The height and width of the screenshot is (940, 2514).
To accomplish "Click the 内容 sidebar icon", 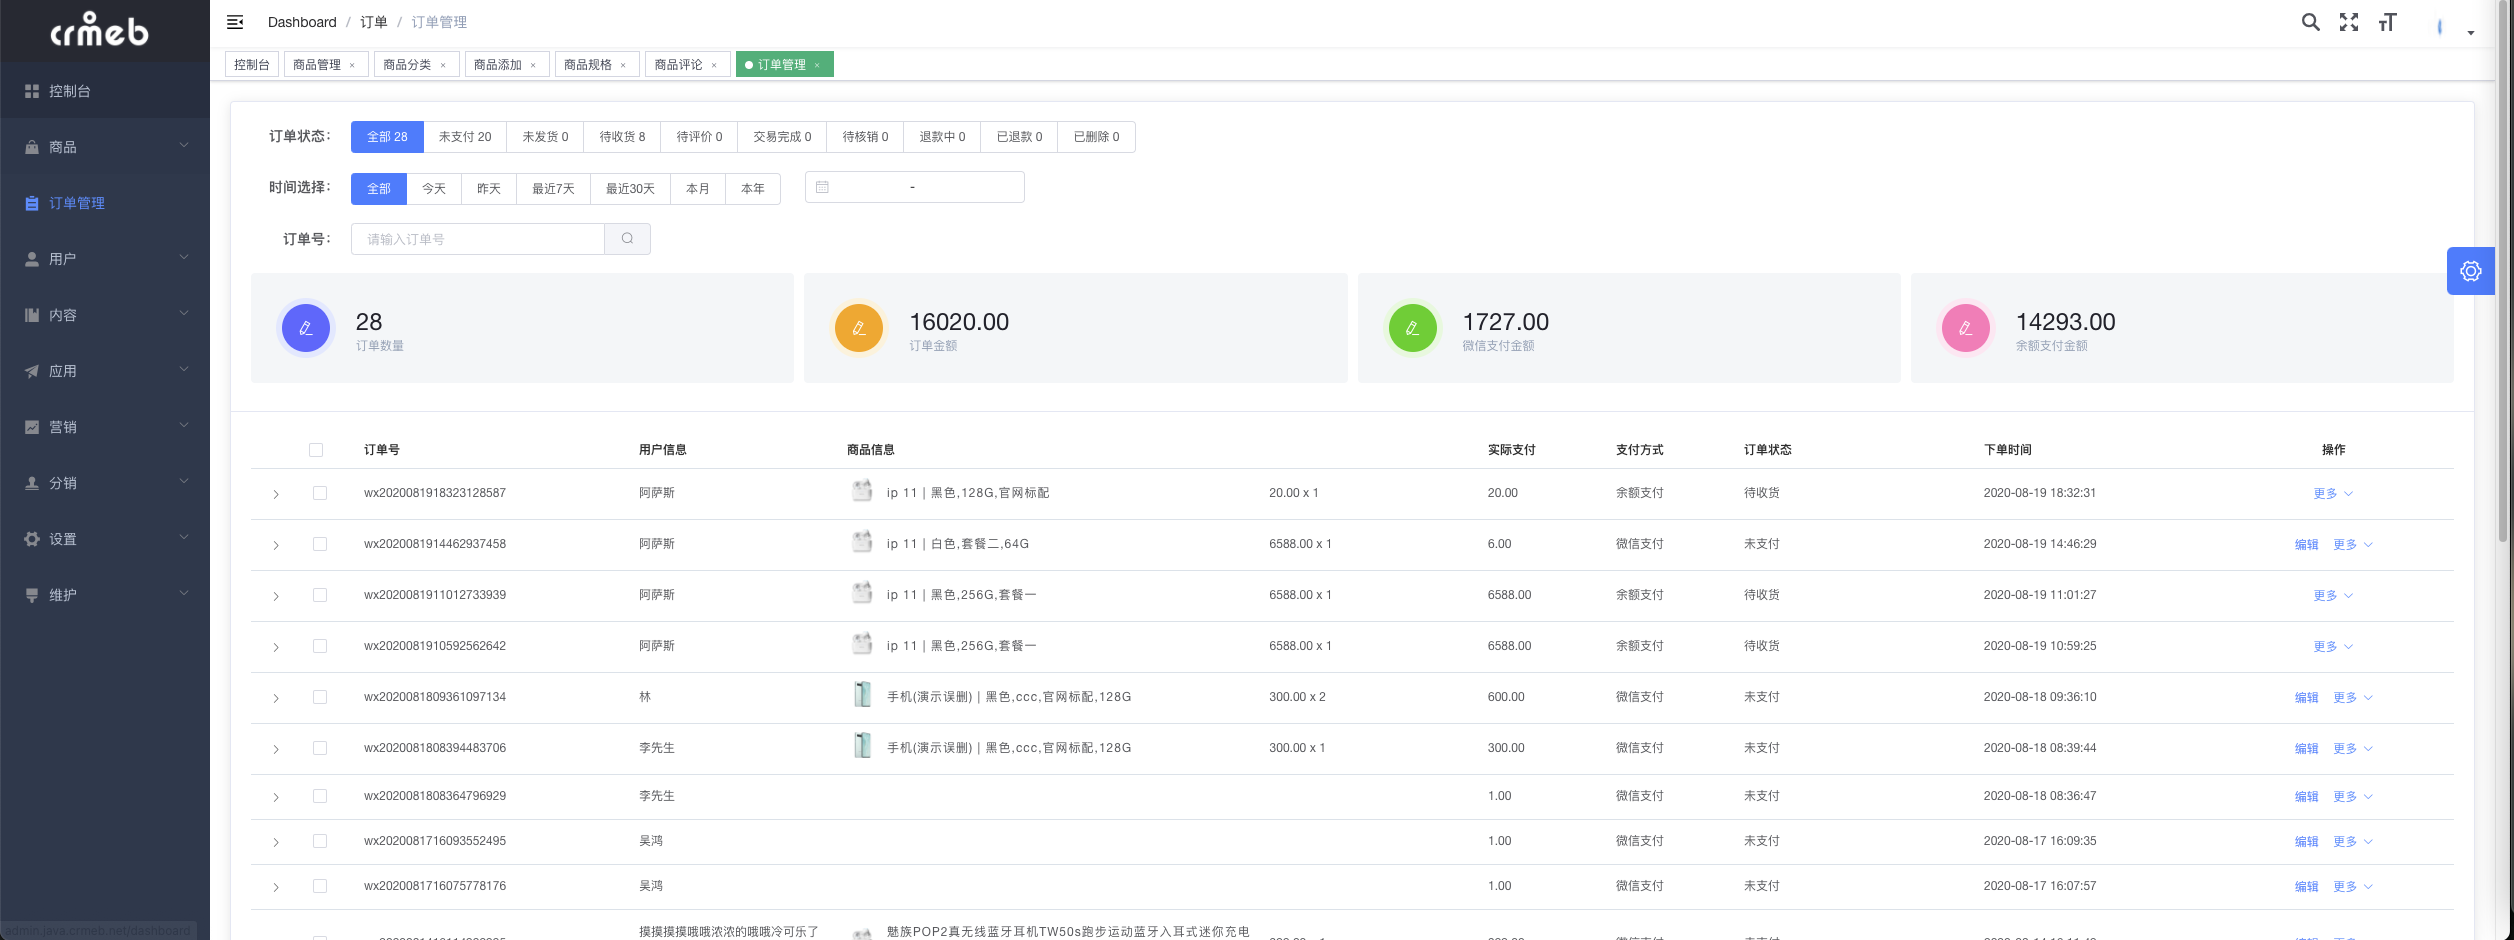I will [32, 315].
